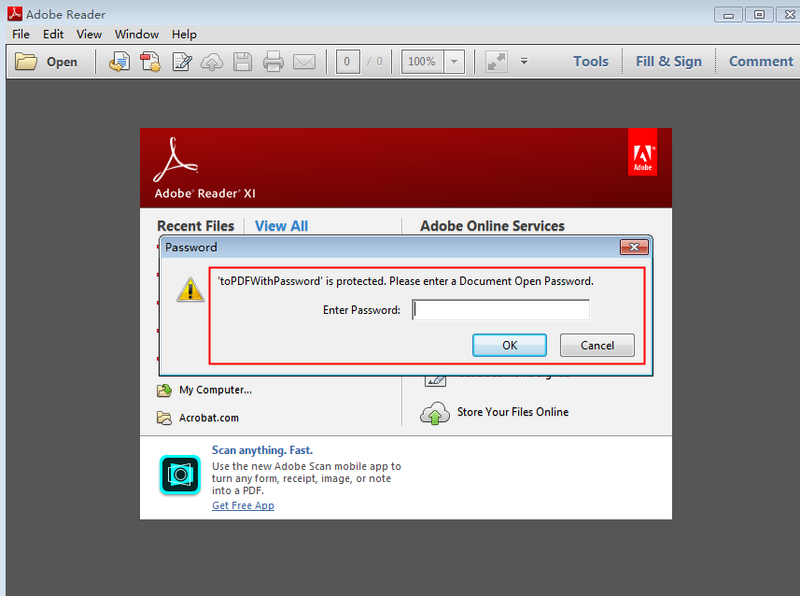Click the Share document icon
The image size is (800, 596).
[x=119, y=61]
